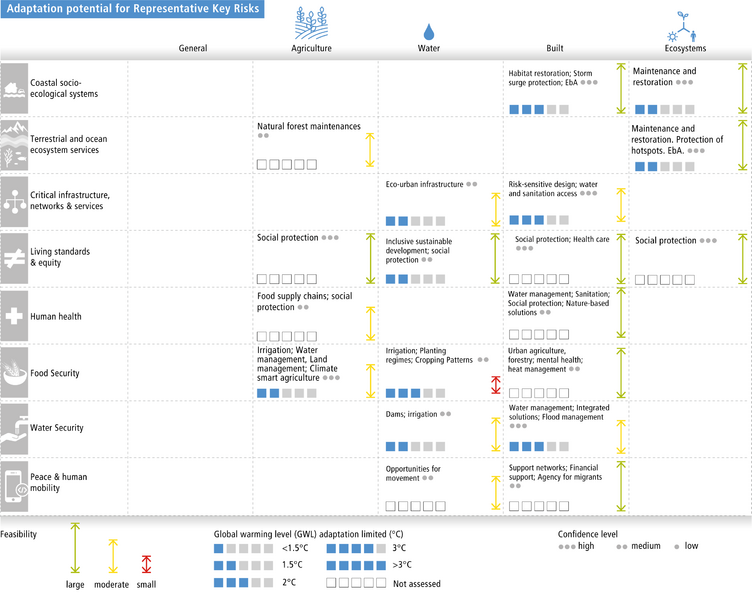Click the 2°C legend squares

coord(243,583)
